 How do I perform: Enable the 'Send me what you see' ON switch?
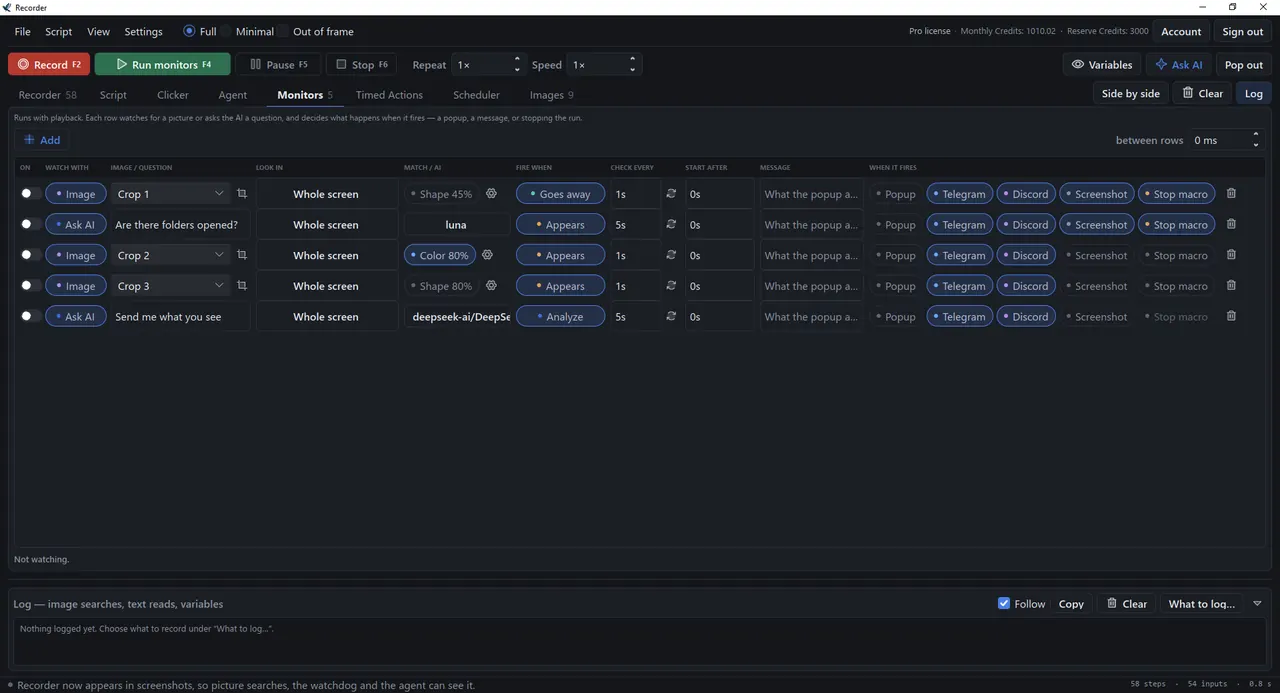[x=30, y=317]
